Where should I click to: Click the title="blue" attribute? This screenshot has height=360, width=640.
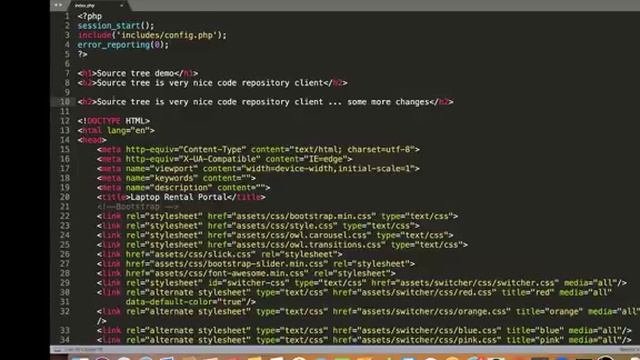pos(535,330)
